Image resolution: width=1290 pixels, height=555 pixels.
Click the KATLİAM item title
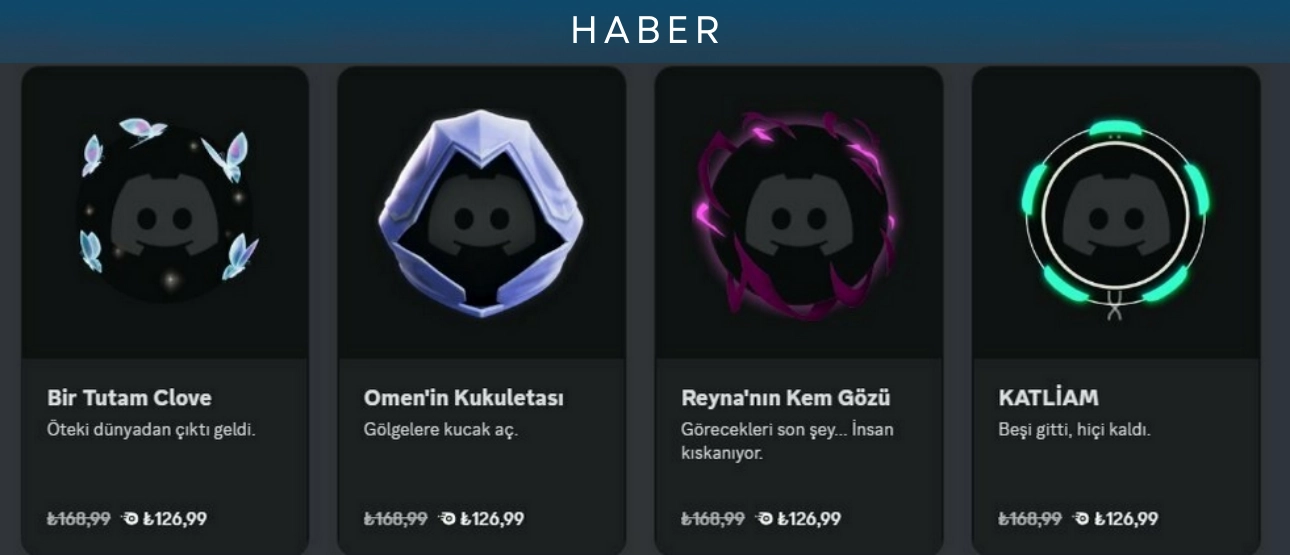click(1048, 398)
